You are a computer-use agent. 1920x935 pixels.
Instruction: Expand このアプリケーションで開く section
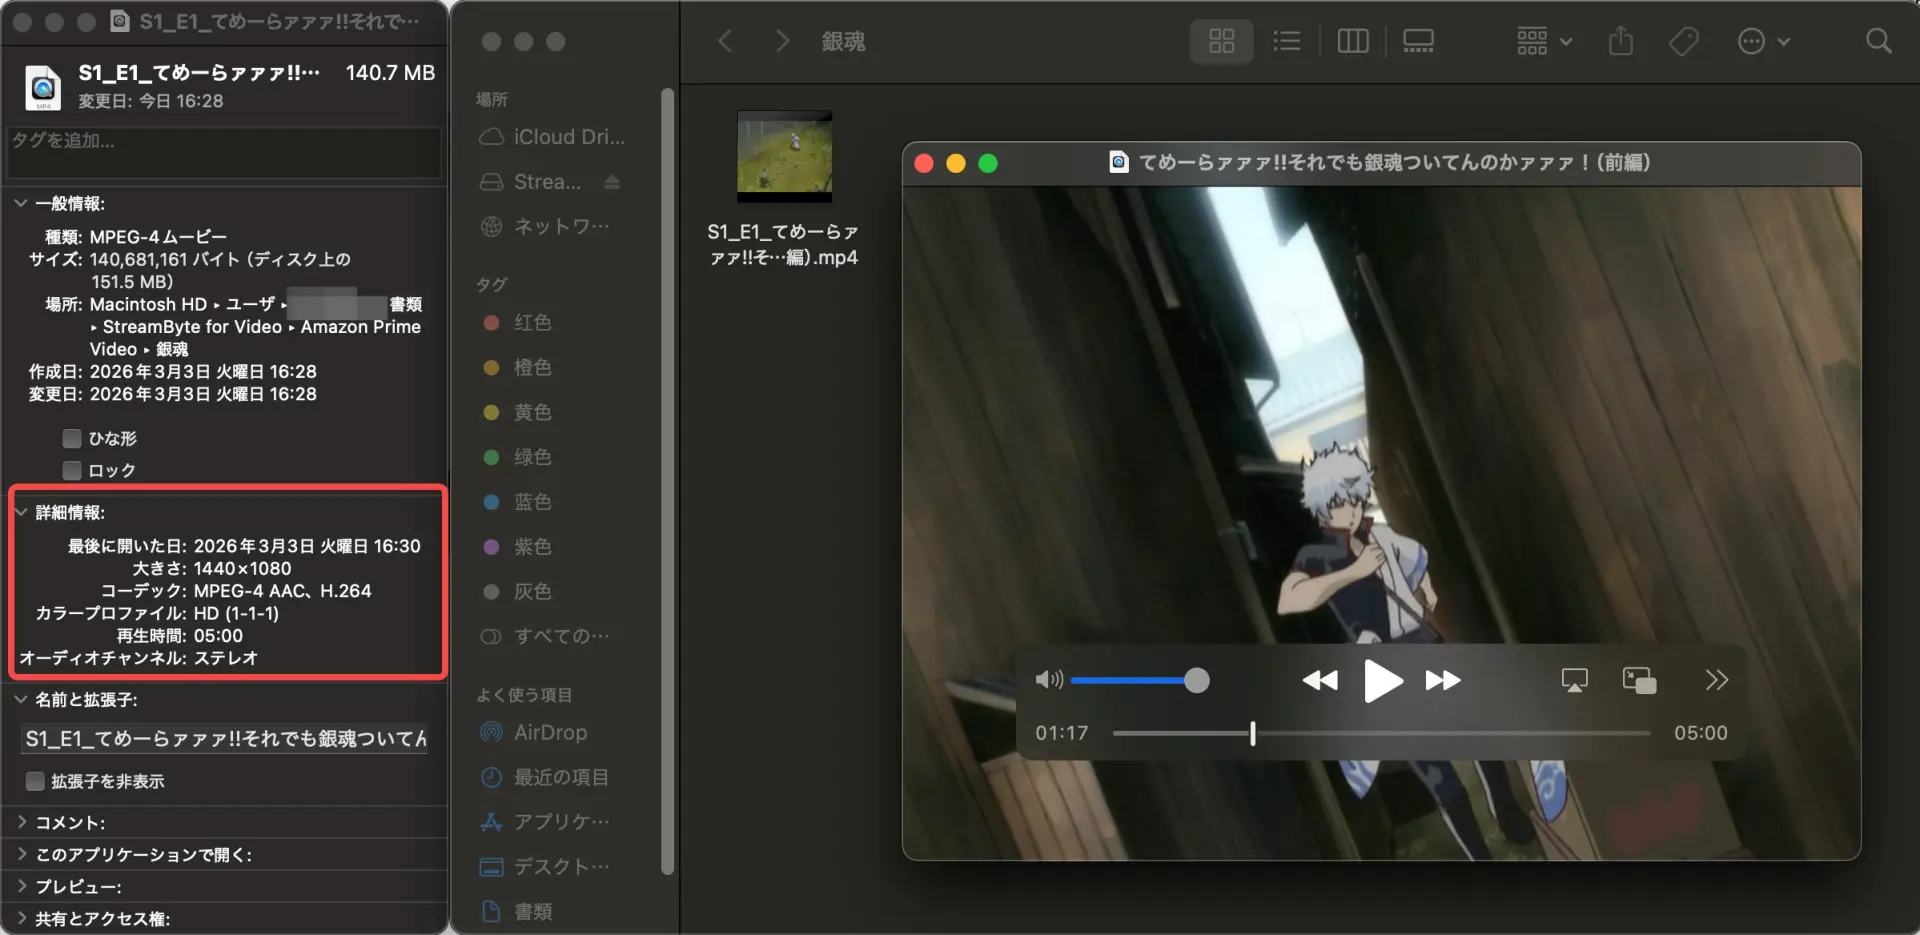pyautogui.click(x=21, y=854)
